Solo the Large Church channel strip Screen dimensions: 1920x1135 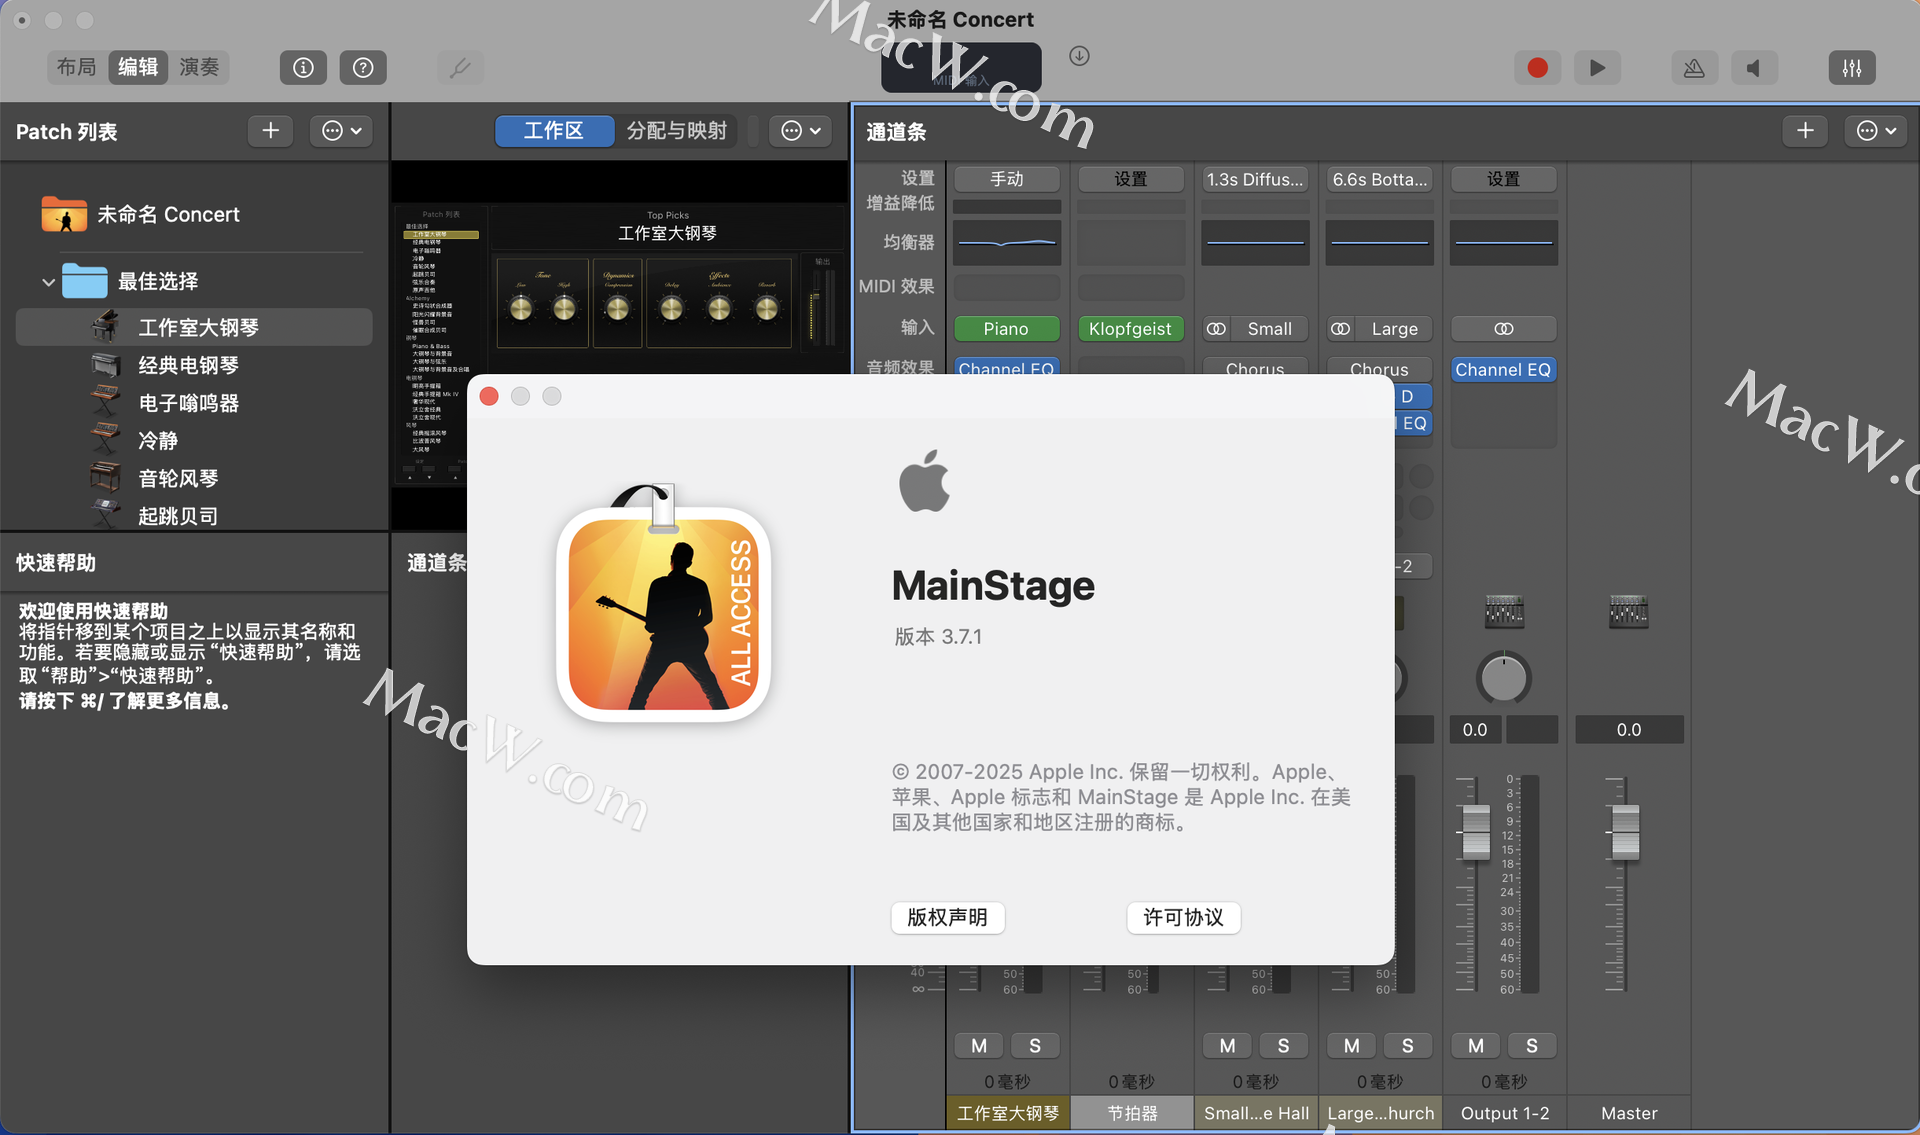point(1407,1045)
